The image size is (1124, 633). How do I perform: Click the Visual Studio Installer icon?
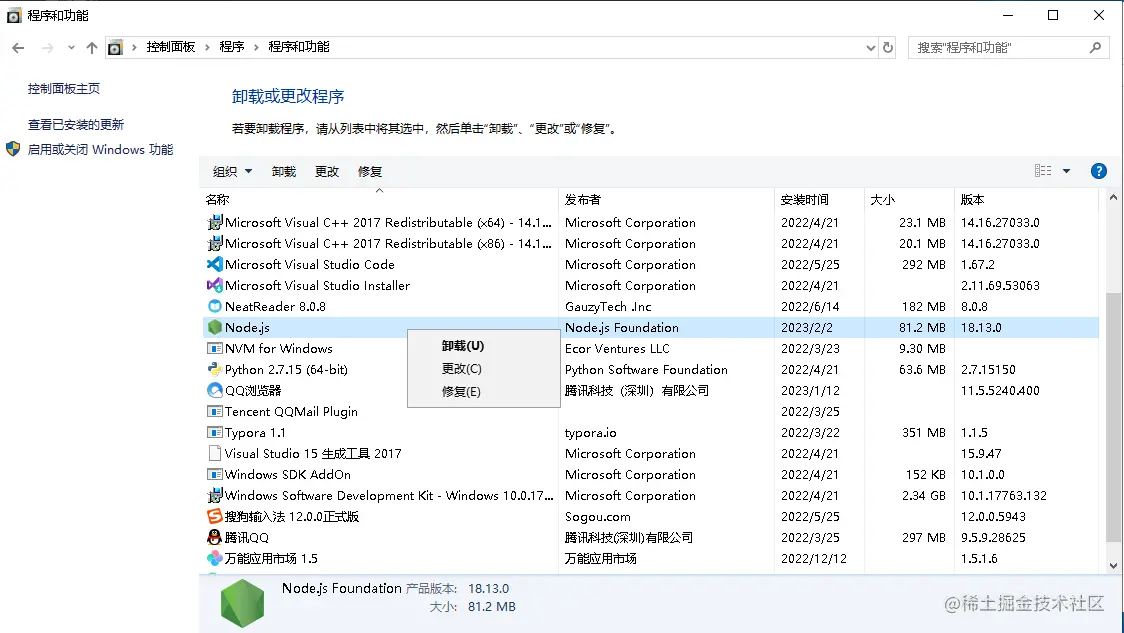tap(214, 285)
